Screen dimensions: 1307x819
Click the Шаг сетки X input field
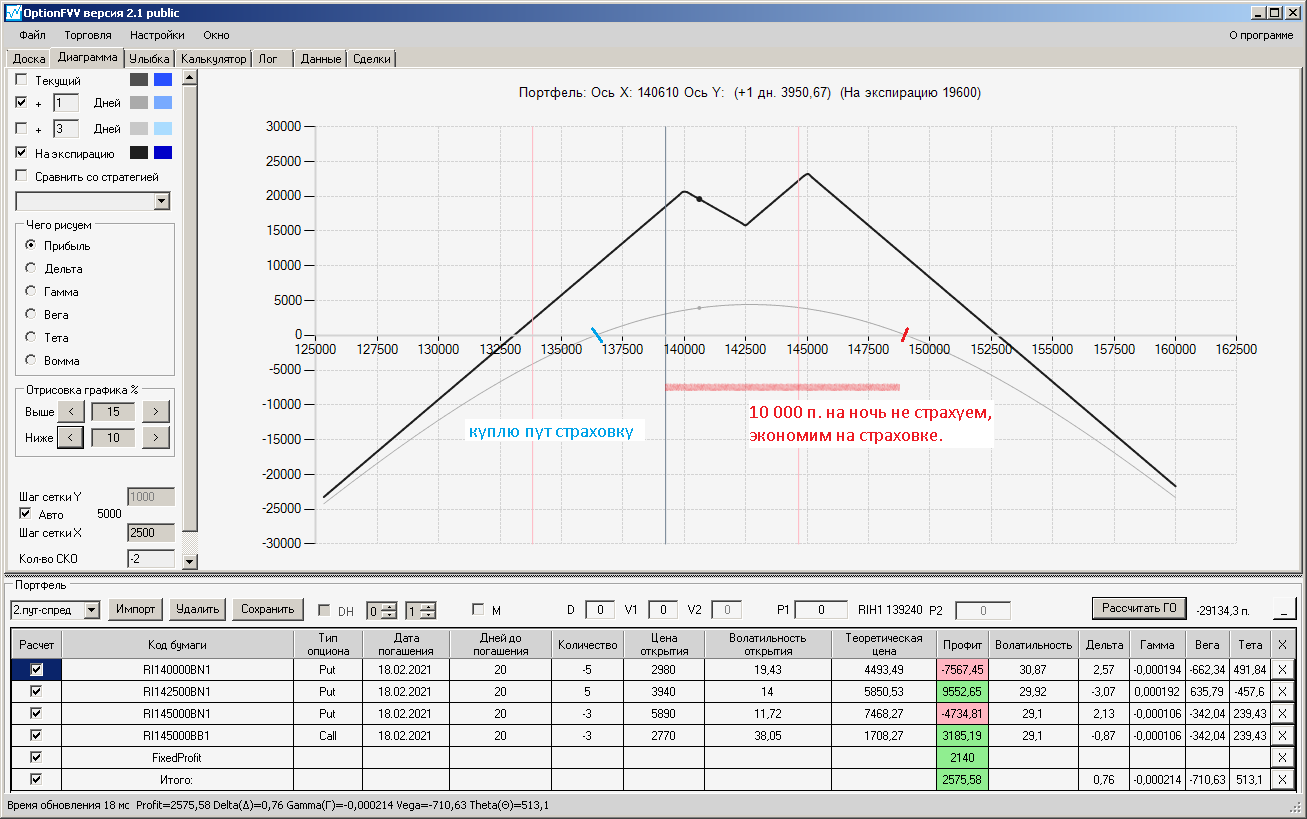(151, 533)
